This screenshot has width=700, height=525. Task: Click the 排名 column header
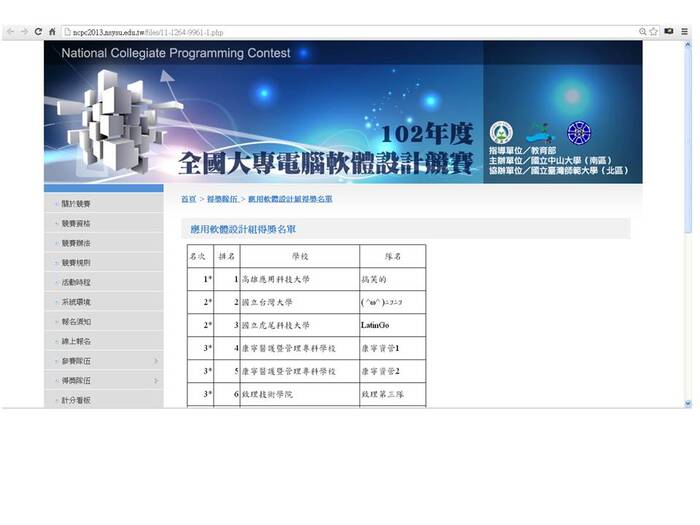(x=226, y=256)
